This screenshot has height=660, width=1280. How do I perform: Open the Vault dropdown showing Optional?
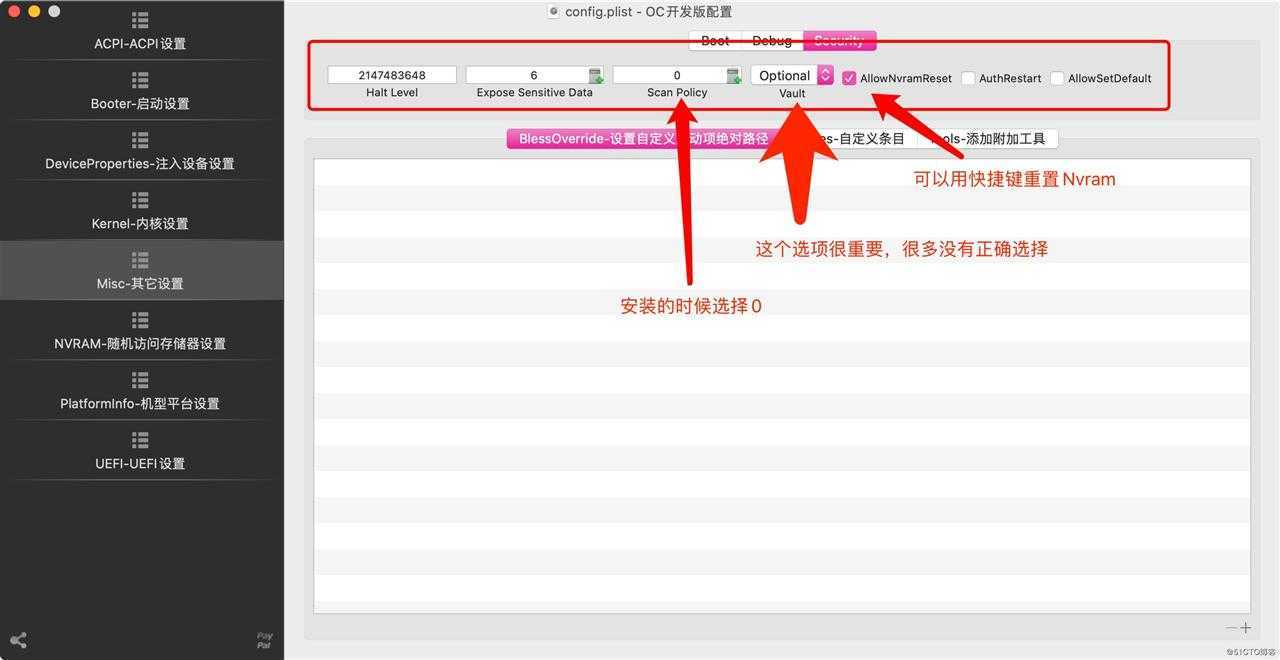[x=792, y=75]
